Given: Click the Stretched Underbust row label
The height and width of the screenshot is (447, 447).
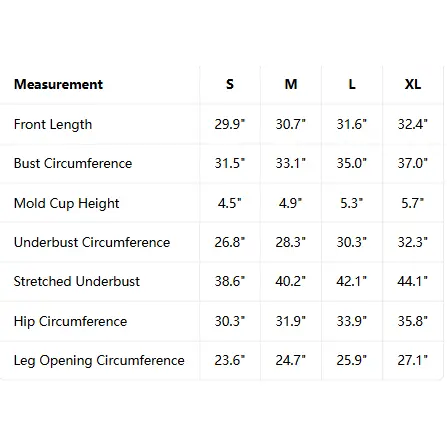Looking at the screenshot, I should click(x=77, y=281).
